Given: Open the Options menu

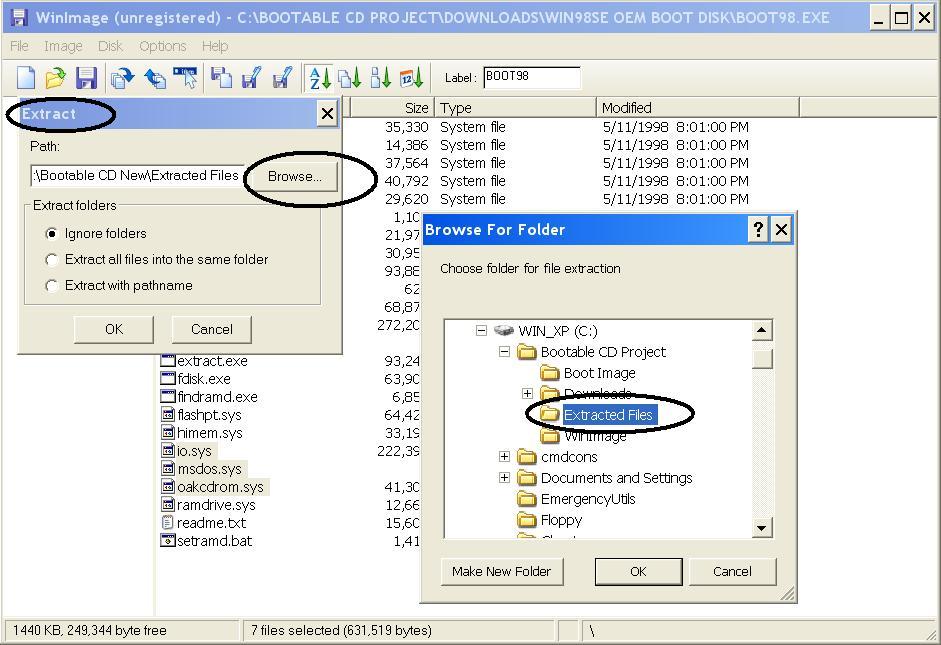Looking at the screenshot, I should [x=162, y=45].
